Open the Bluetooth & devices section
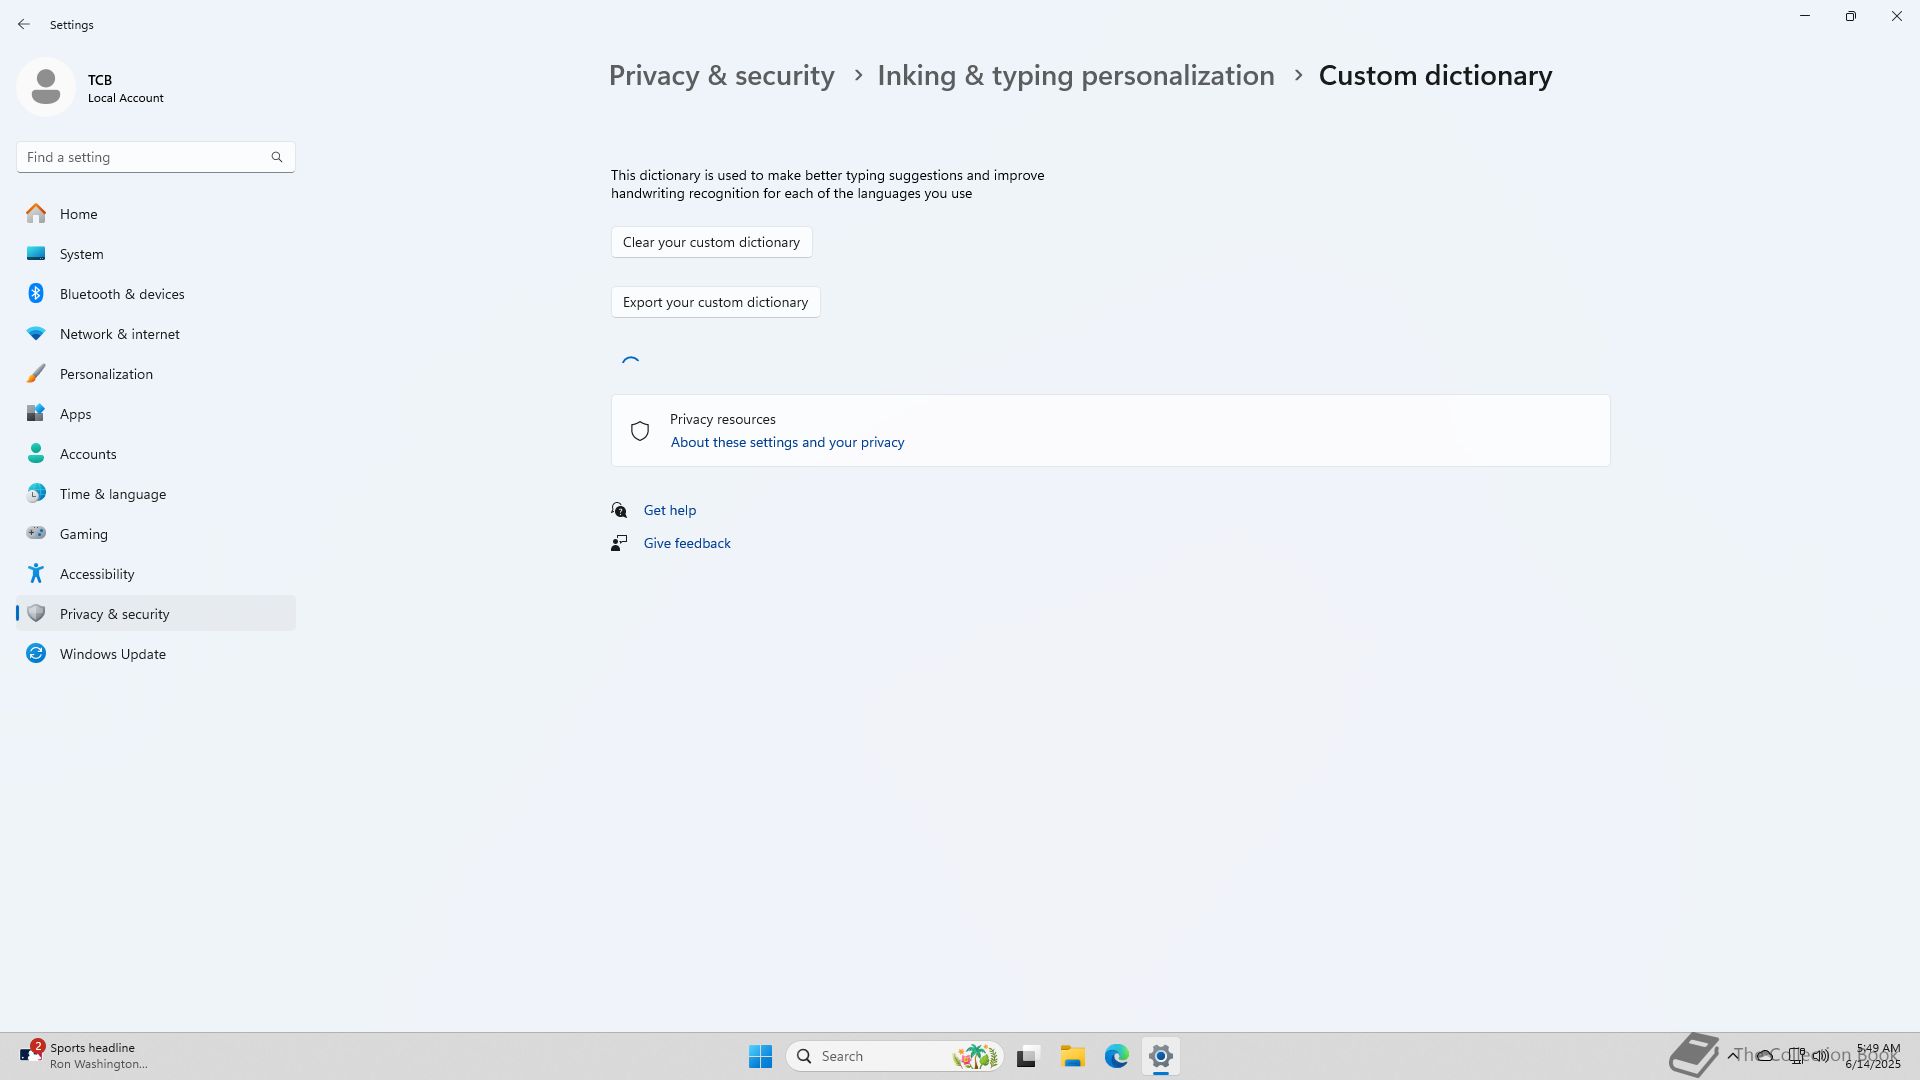 [x=121, y=294]
